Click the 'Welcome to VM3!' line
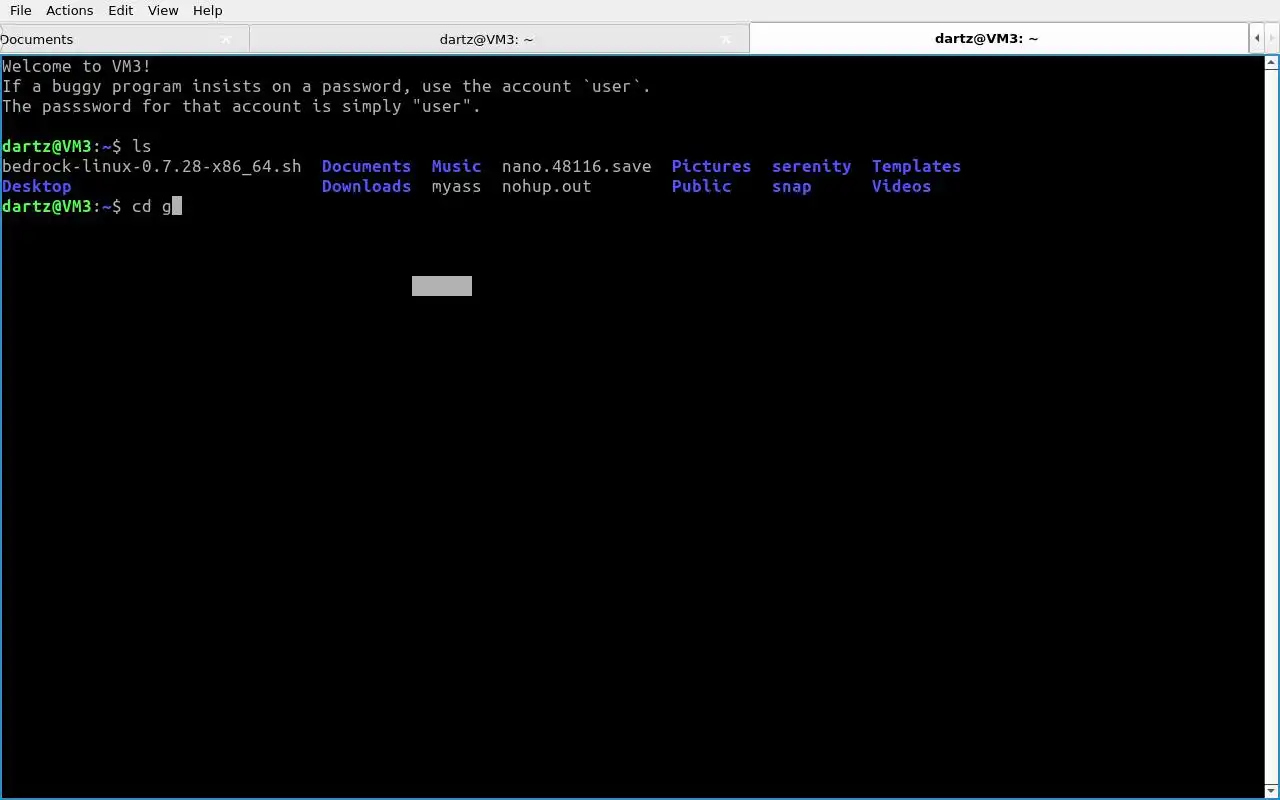The height and width of the screenshot is (800, 1280). click(x=77, y=66)
